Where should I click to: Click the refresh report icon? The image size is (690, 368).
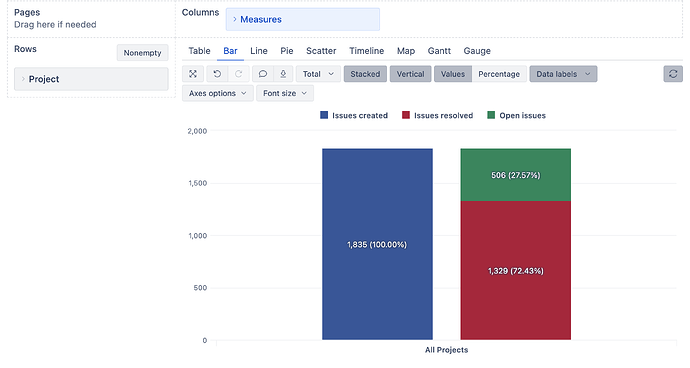pyautogui.click(x=673, y=74)
